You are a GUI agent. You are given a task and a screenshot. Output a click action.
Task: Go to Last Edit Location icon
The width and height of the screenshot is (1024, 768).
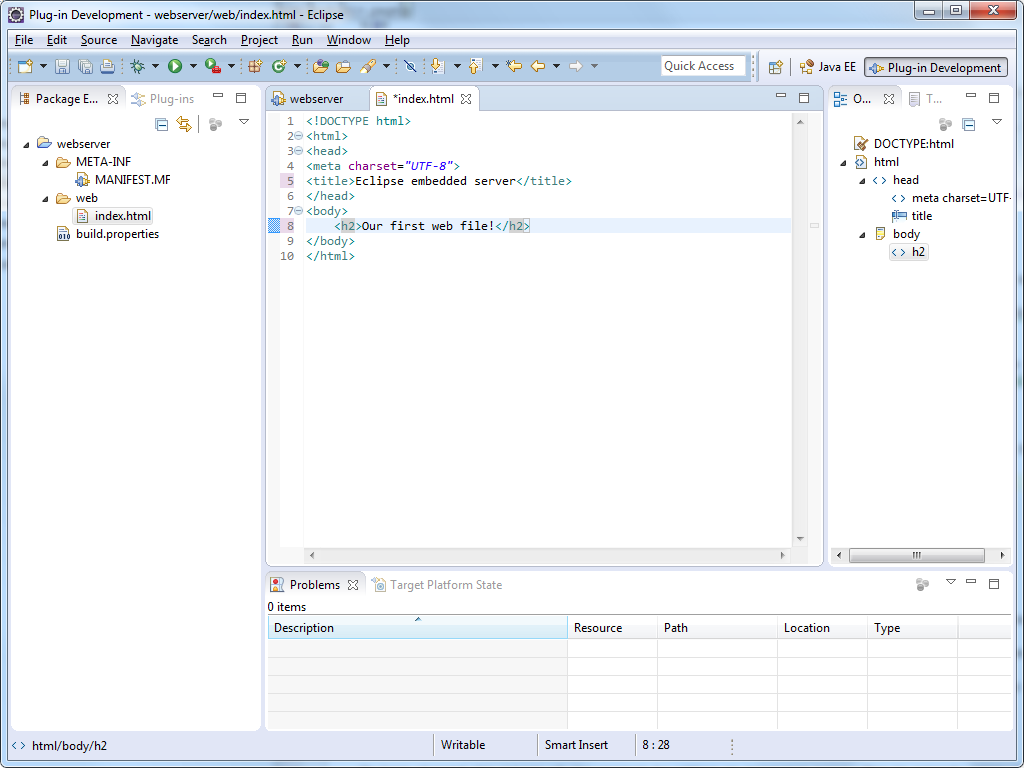click(x=514, y=66)
